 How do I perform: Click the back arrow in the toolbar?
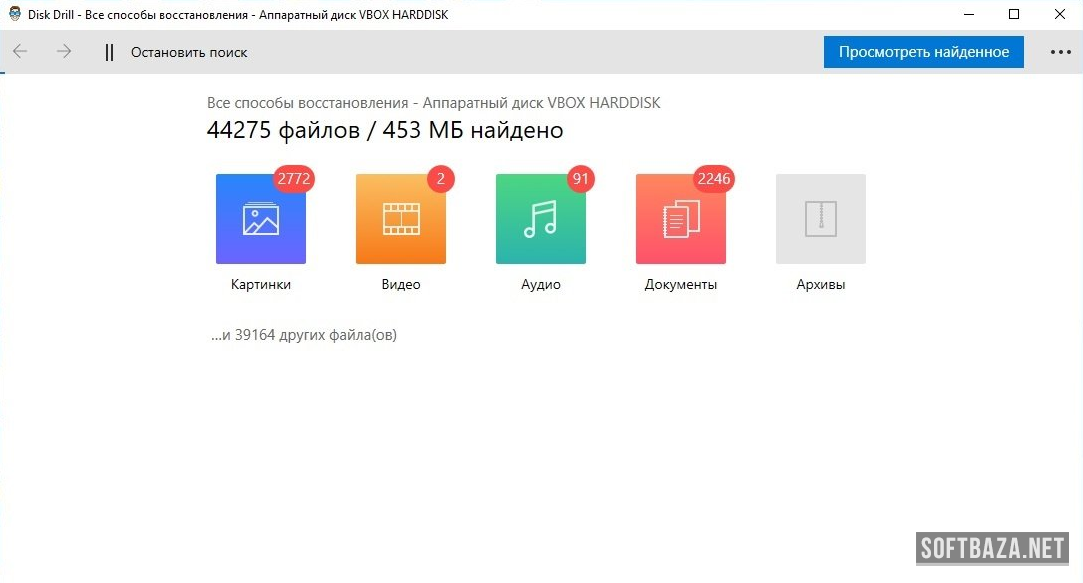click(20, 52)
